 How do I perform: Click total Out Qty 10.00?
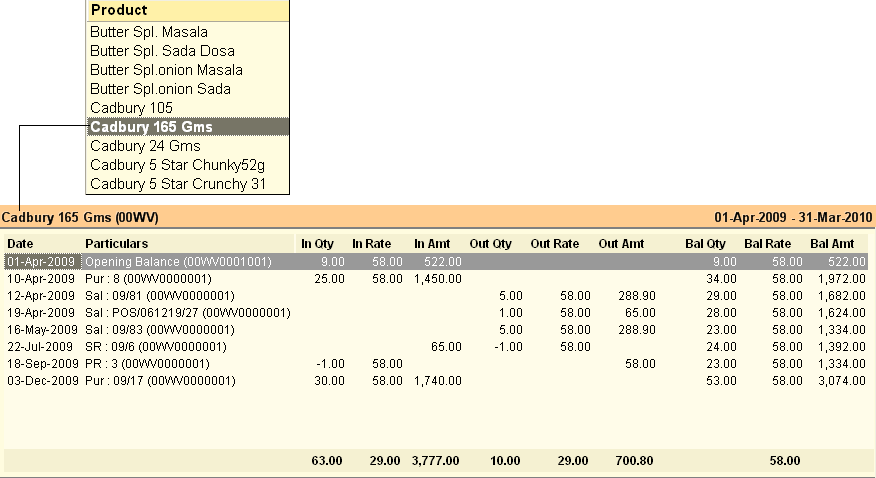505,461
